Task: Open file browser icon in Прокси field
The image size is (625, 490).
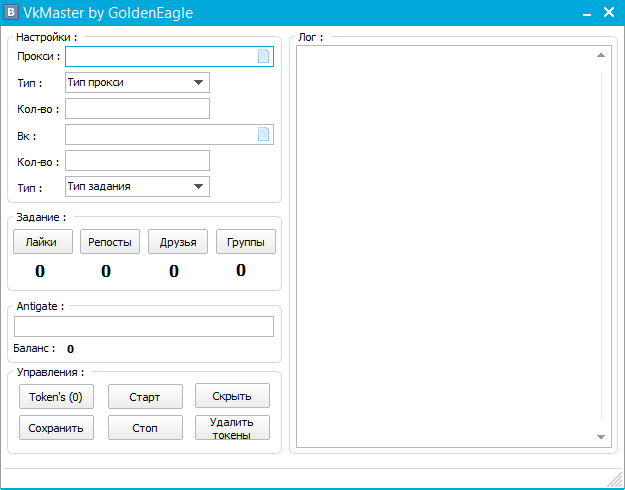Action: tap(263, 56)
